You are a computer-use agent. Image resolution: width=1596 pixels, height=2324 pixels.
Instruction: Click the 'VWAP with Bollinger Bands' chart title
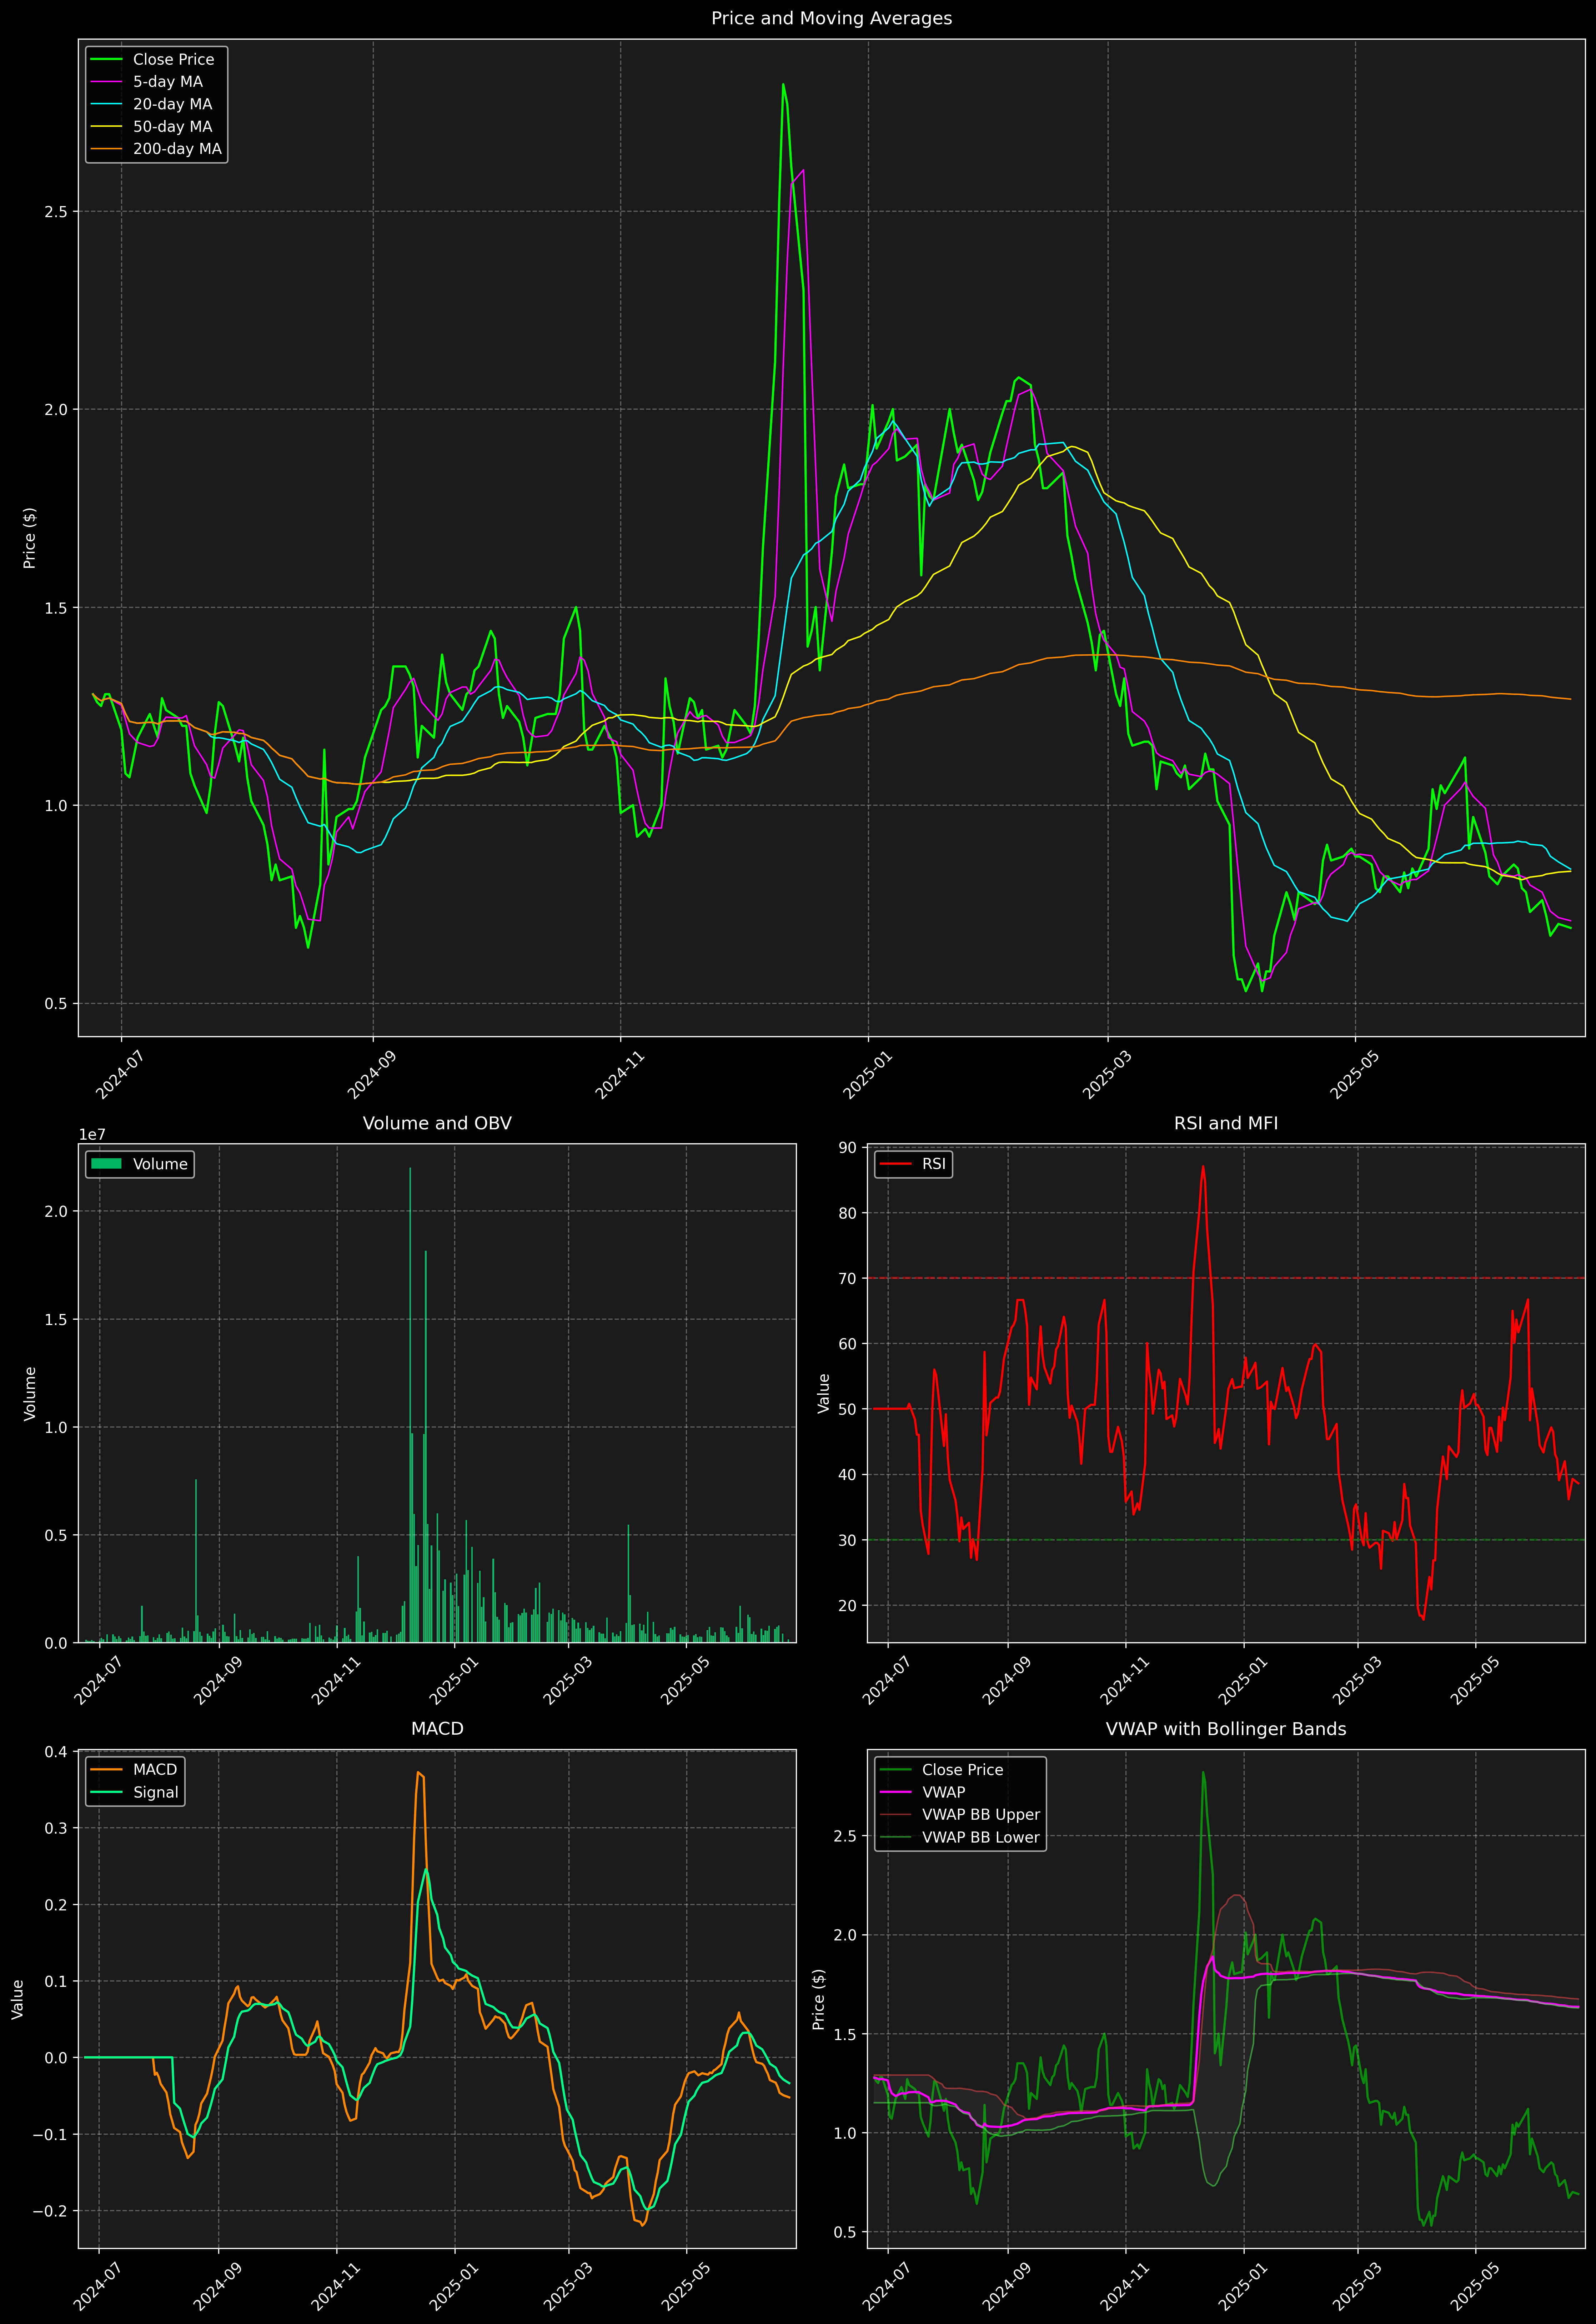tap(1226, 1729)
